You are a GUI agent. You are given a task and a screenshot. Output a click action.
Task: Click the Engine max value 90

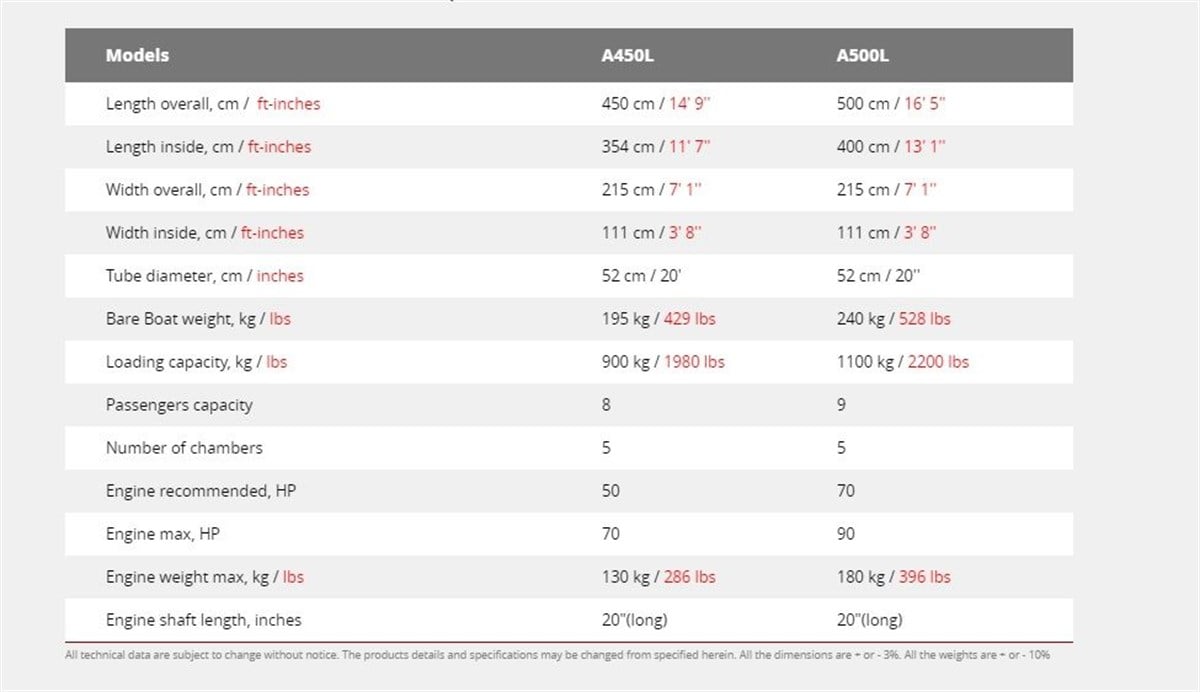coord(846,534)
